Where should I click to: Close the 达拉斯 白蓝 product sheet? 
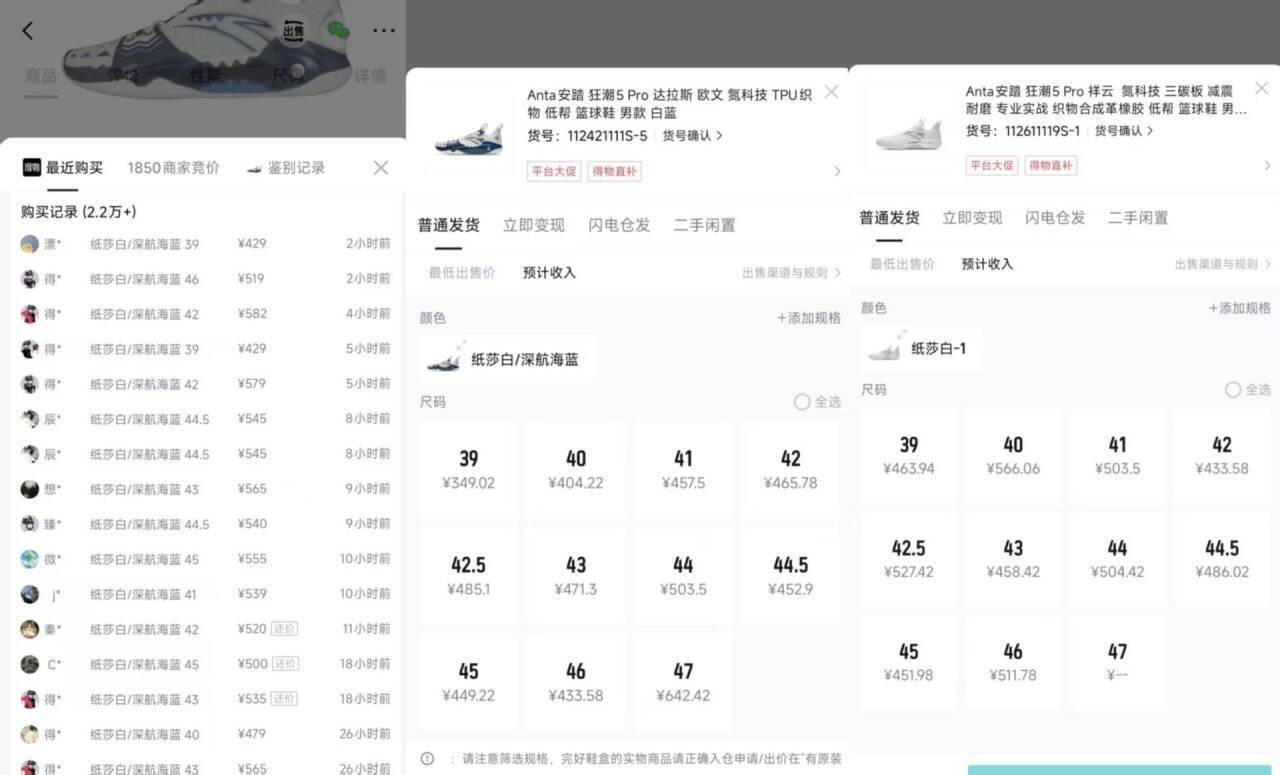pyautogui.click(x=831, y=92)
